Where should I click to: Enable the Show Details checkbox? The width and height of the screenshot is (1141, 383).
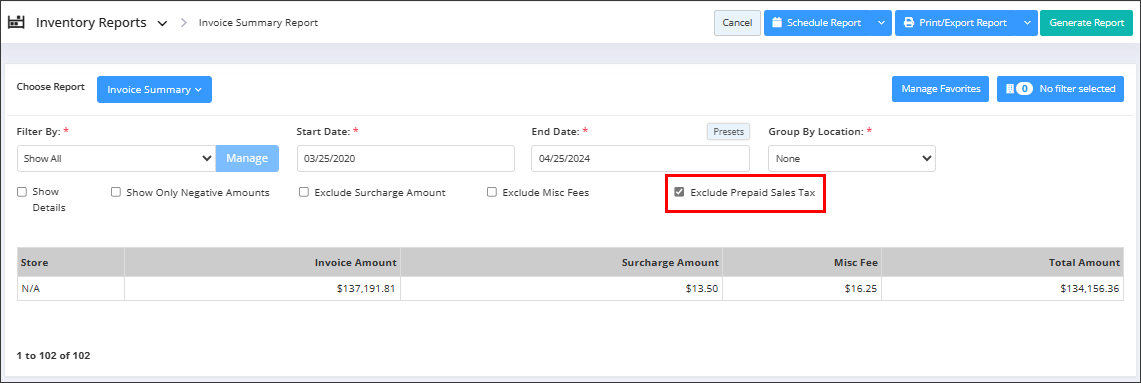(x=22, y=192)
